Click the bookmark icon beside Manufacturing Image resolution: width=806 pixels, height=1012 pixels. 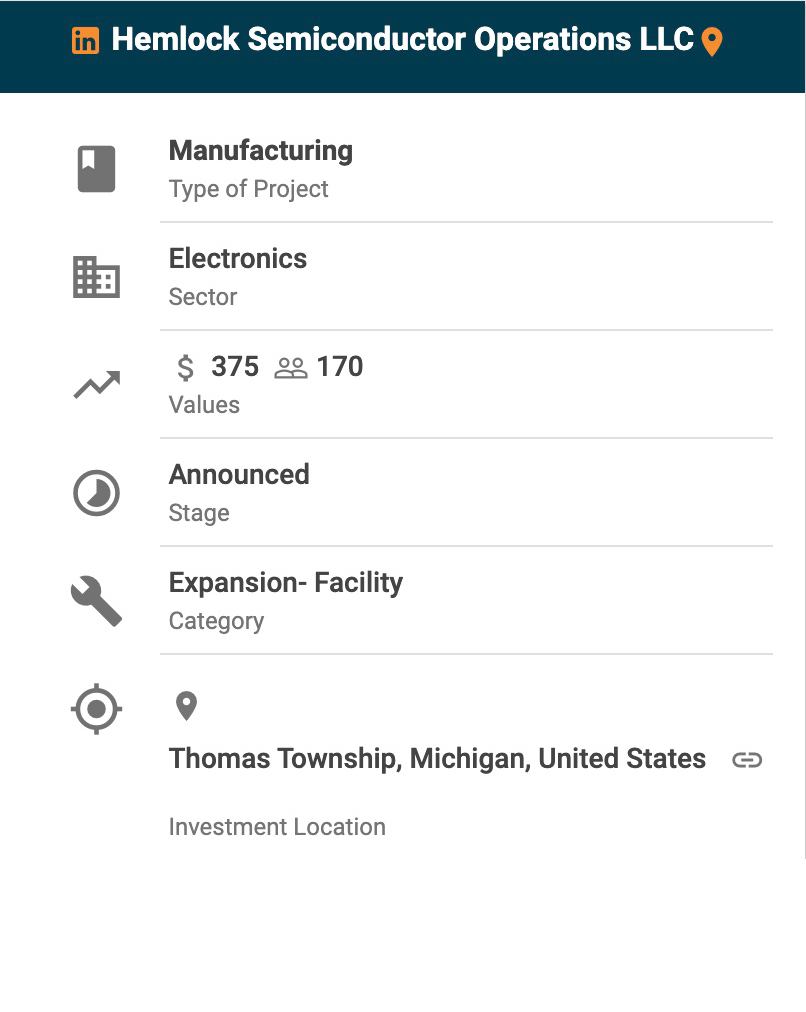[97, 169]
